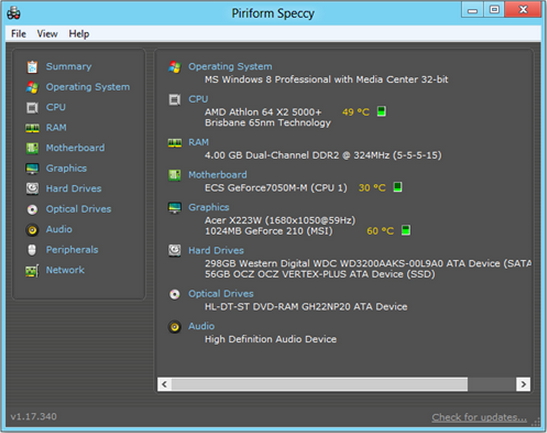Click the Audio speaker icon in summary pane

tap(174, 327)
